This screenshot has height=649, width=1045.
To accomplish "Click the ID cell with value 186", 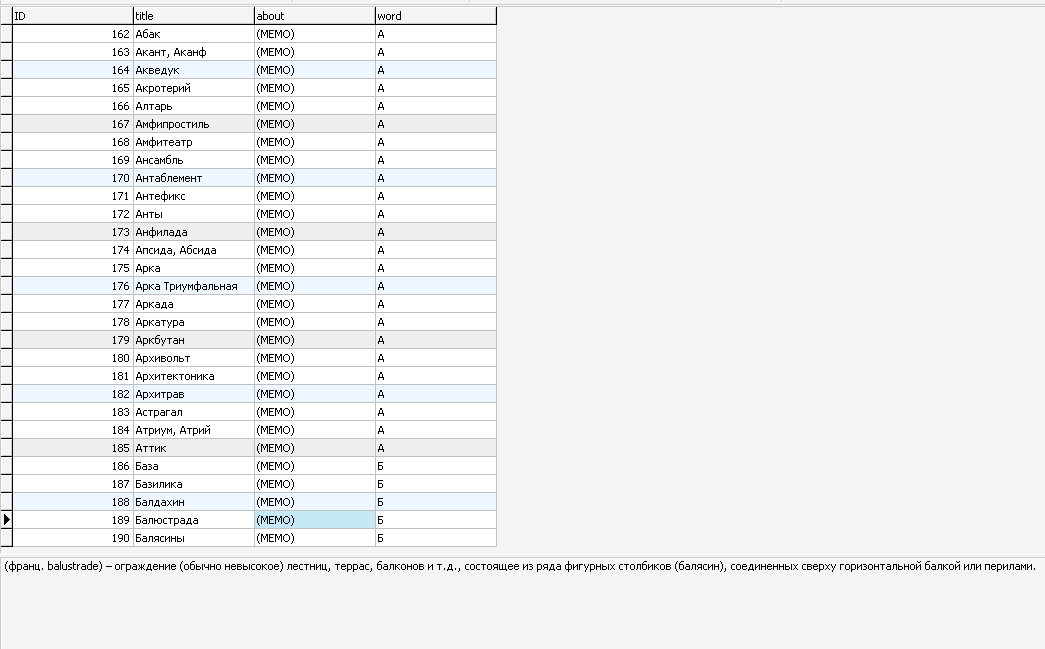I will click(72, 466).
